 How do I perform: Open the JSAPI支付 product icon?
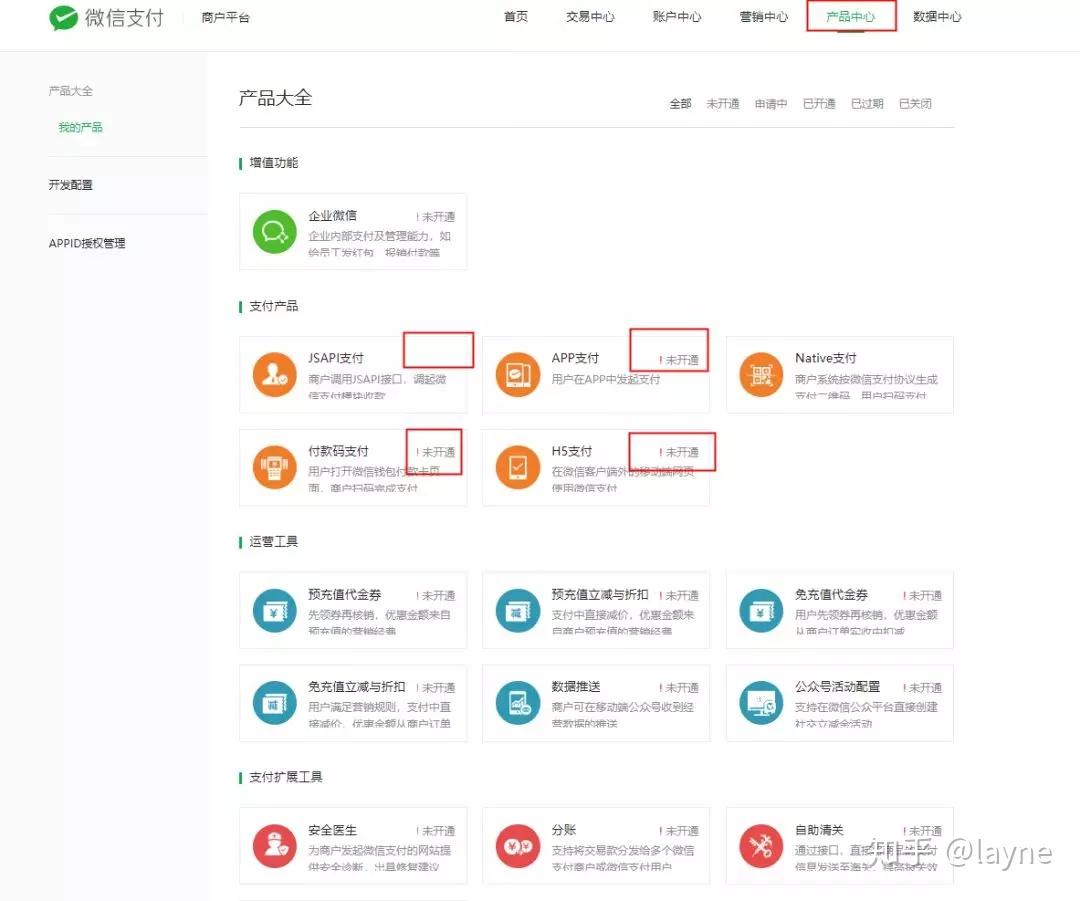click(x=274, y=375)
